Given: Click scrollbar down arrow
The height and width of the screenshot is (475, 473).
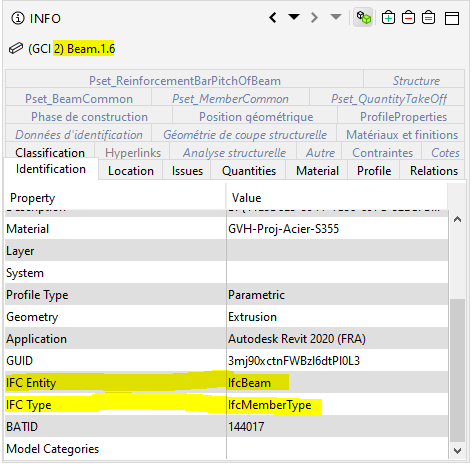Looking at the screenshot, I should (x=457, y=451).
